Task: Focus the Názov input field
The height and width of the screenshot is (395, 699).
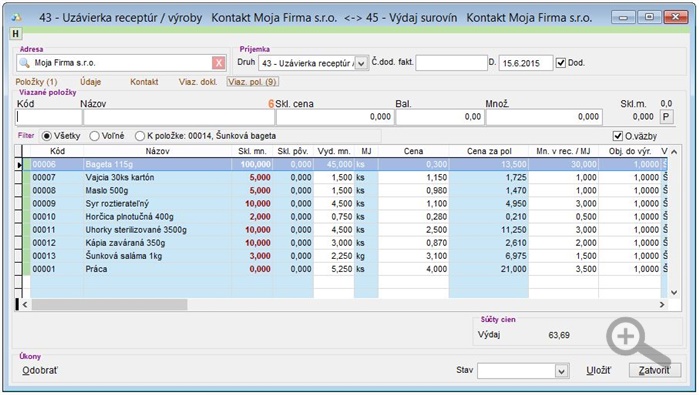Action: pyautogui.click(x=179, y=117)
